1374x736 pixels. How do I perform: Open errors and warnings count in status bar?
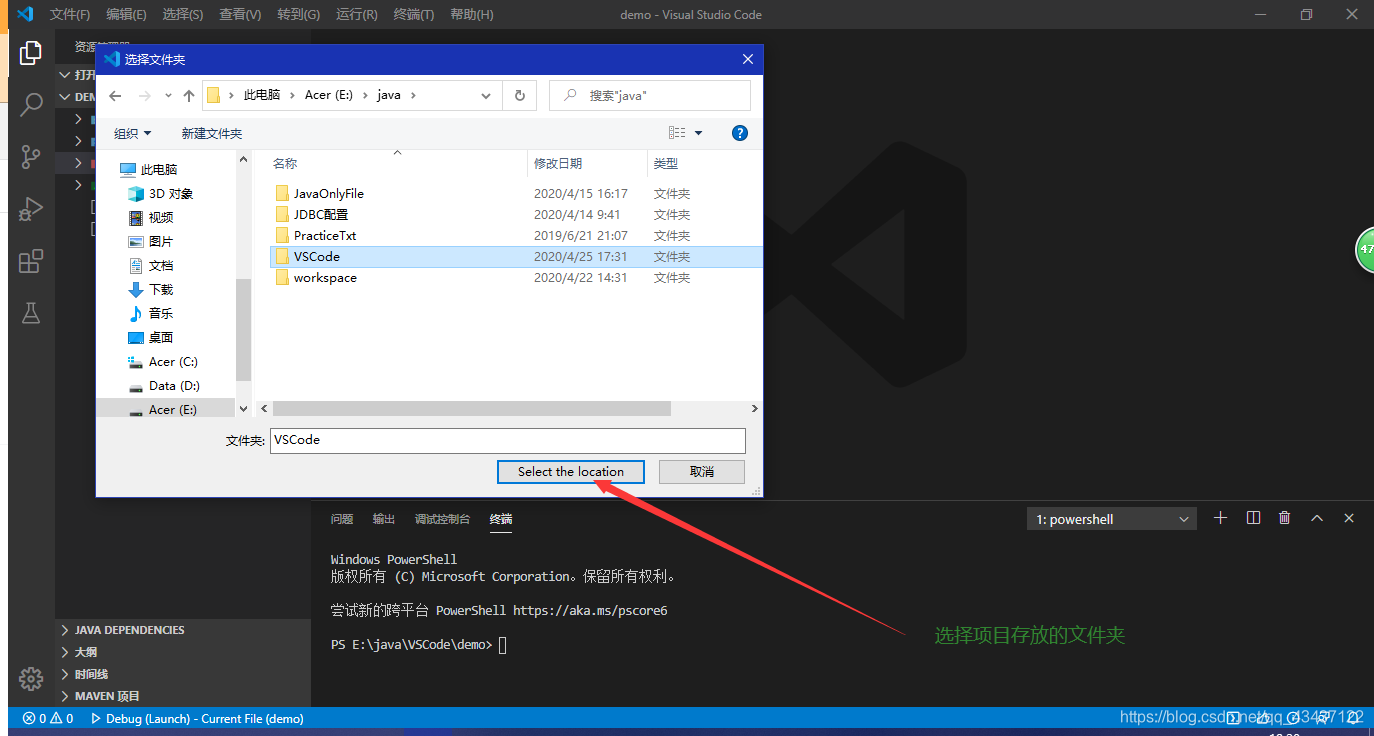(48, 718)
